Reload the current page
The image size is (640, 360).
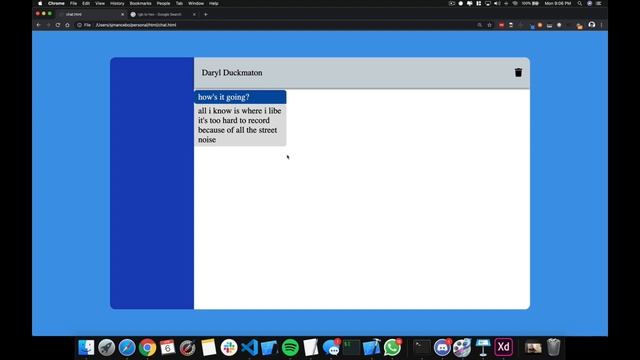pos(58,25)
